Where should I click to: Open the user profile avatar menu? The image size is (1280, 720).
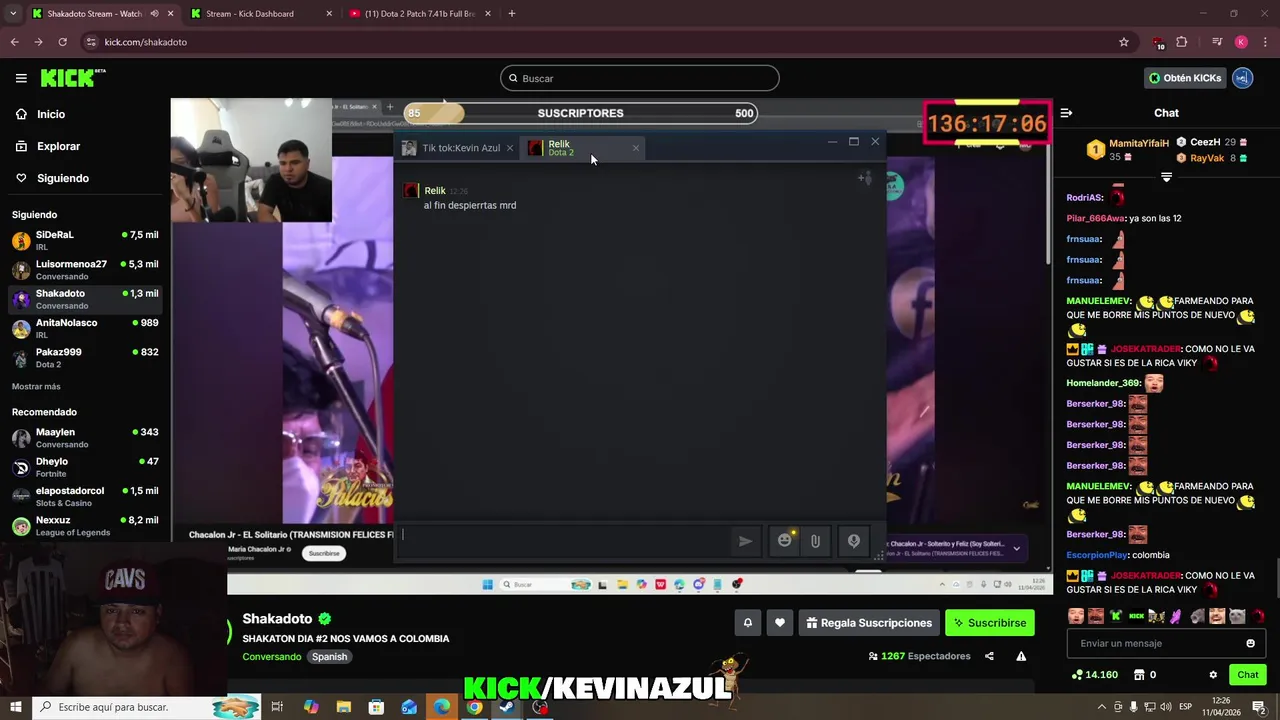pos(1242,78)
